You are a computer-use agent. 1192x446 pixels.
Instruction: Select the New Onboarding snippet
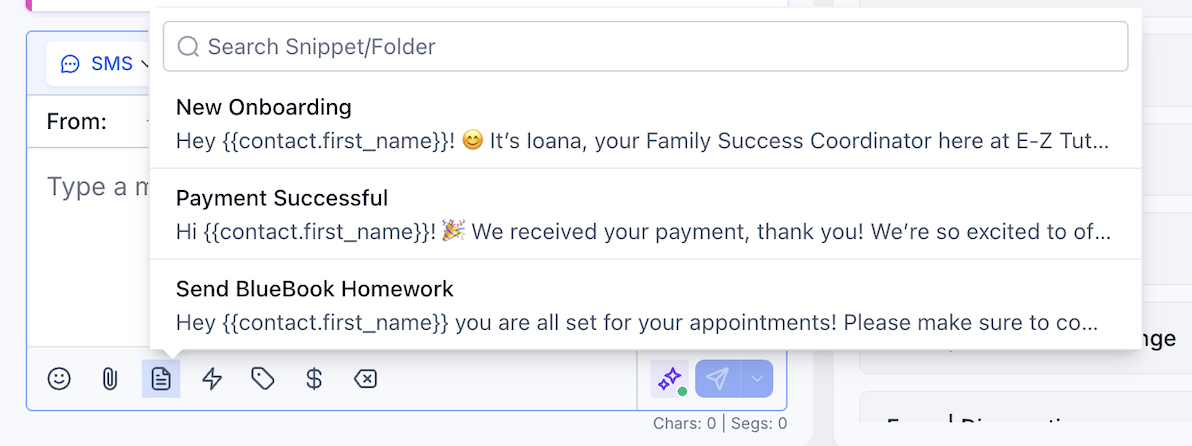click(x=645, y=123)
